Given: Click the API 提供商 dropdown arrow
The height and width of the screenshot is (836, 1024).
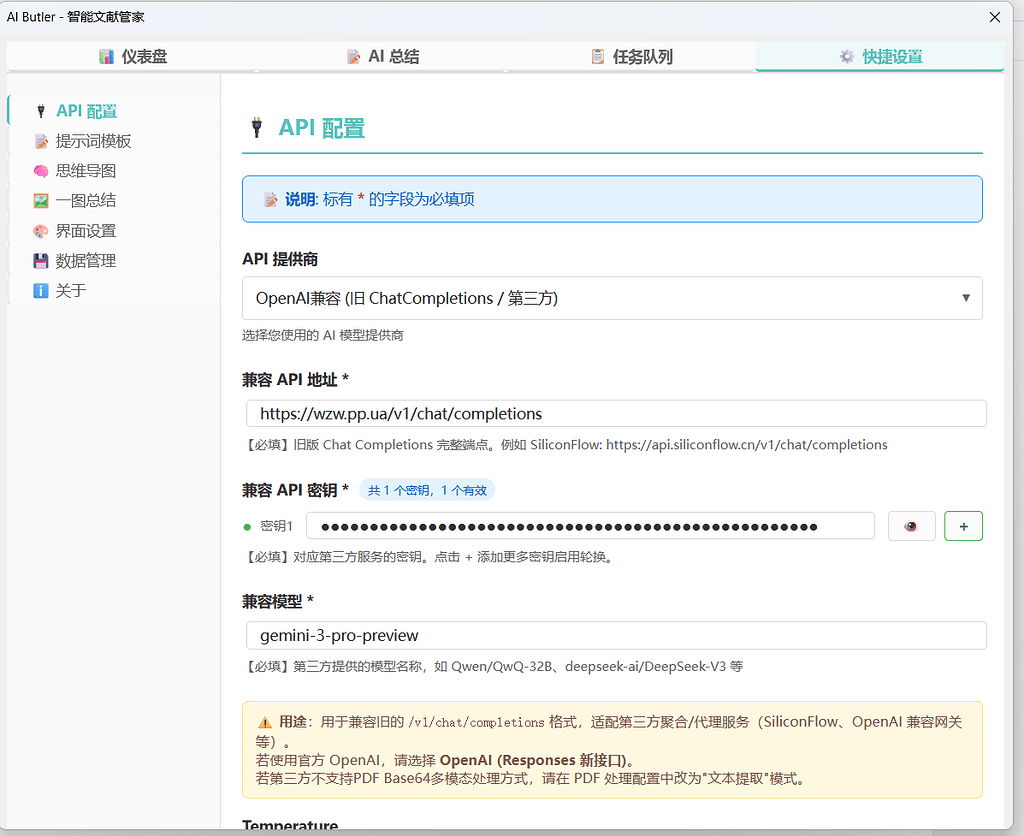Looking at the screenshot, I should (966, 298).
